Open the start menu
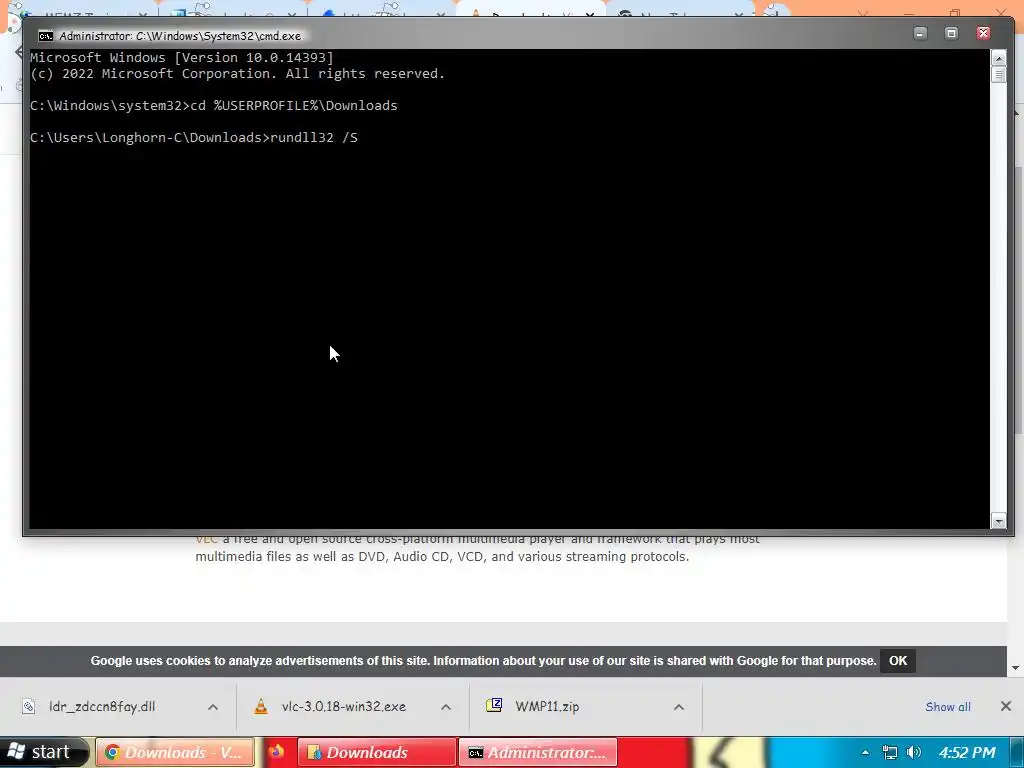The image size is (1024, 768). click(42, 752)
